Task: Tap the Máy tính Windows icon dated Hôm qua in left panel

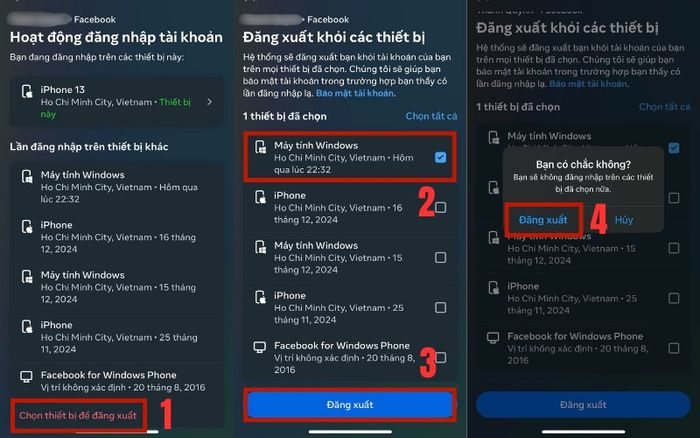Action: coord(27,177)
